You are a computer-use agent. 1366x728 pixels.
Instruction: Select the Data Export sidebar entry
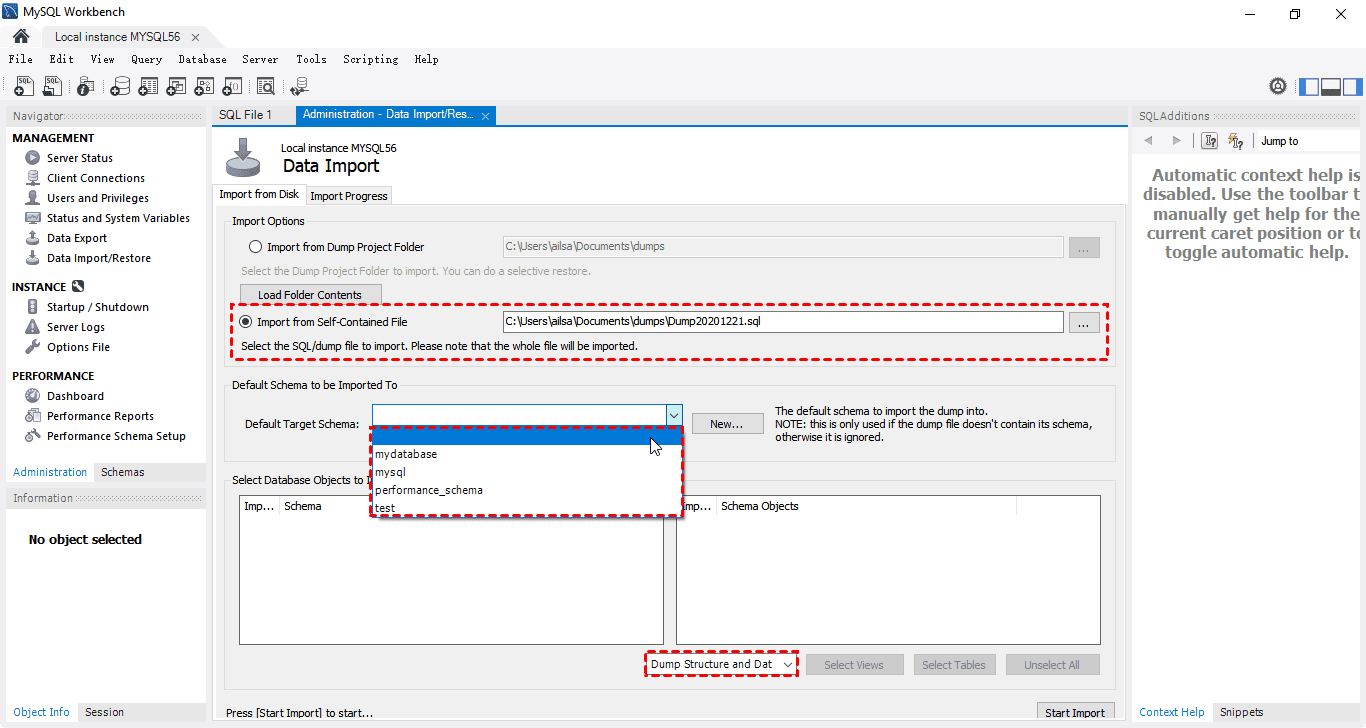tap(78, 237)
